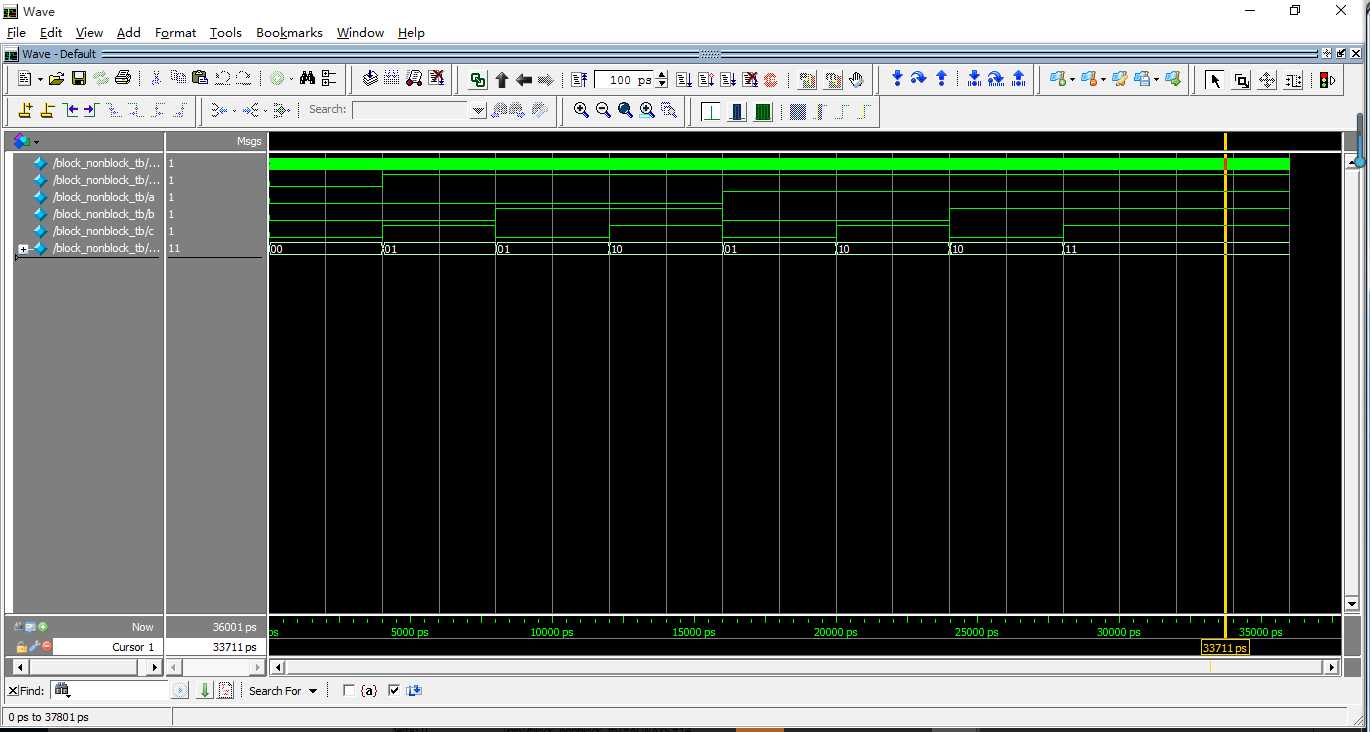Expand the bus signal showing value 11
Image resolution: width=1370 pixels, height=732 pixels.
(x=23, y=249)
